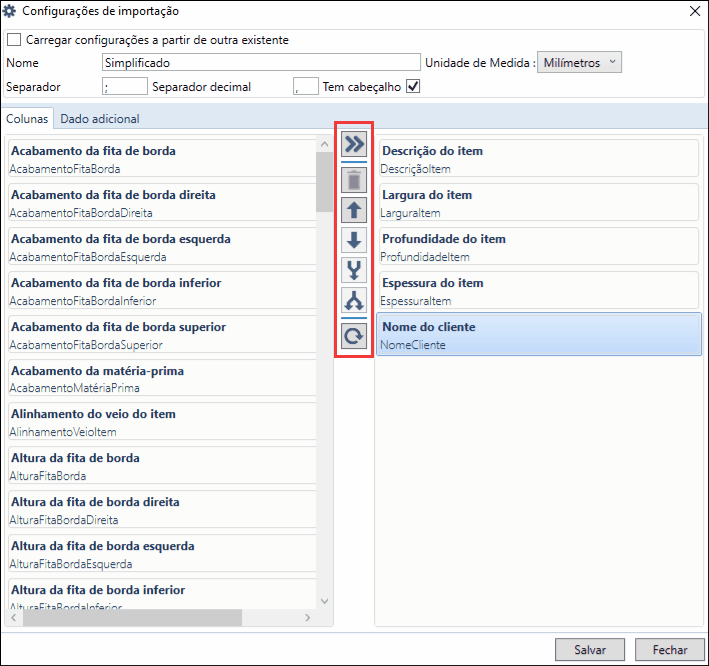Click the add-all double arrow icon
Screen dimensions: 709x666
(354, 144)
